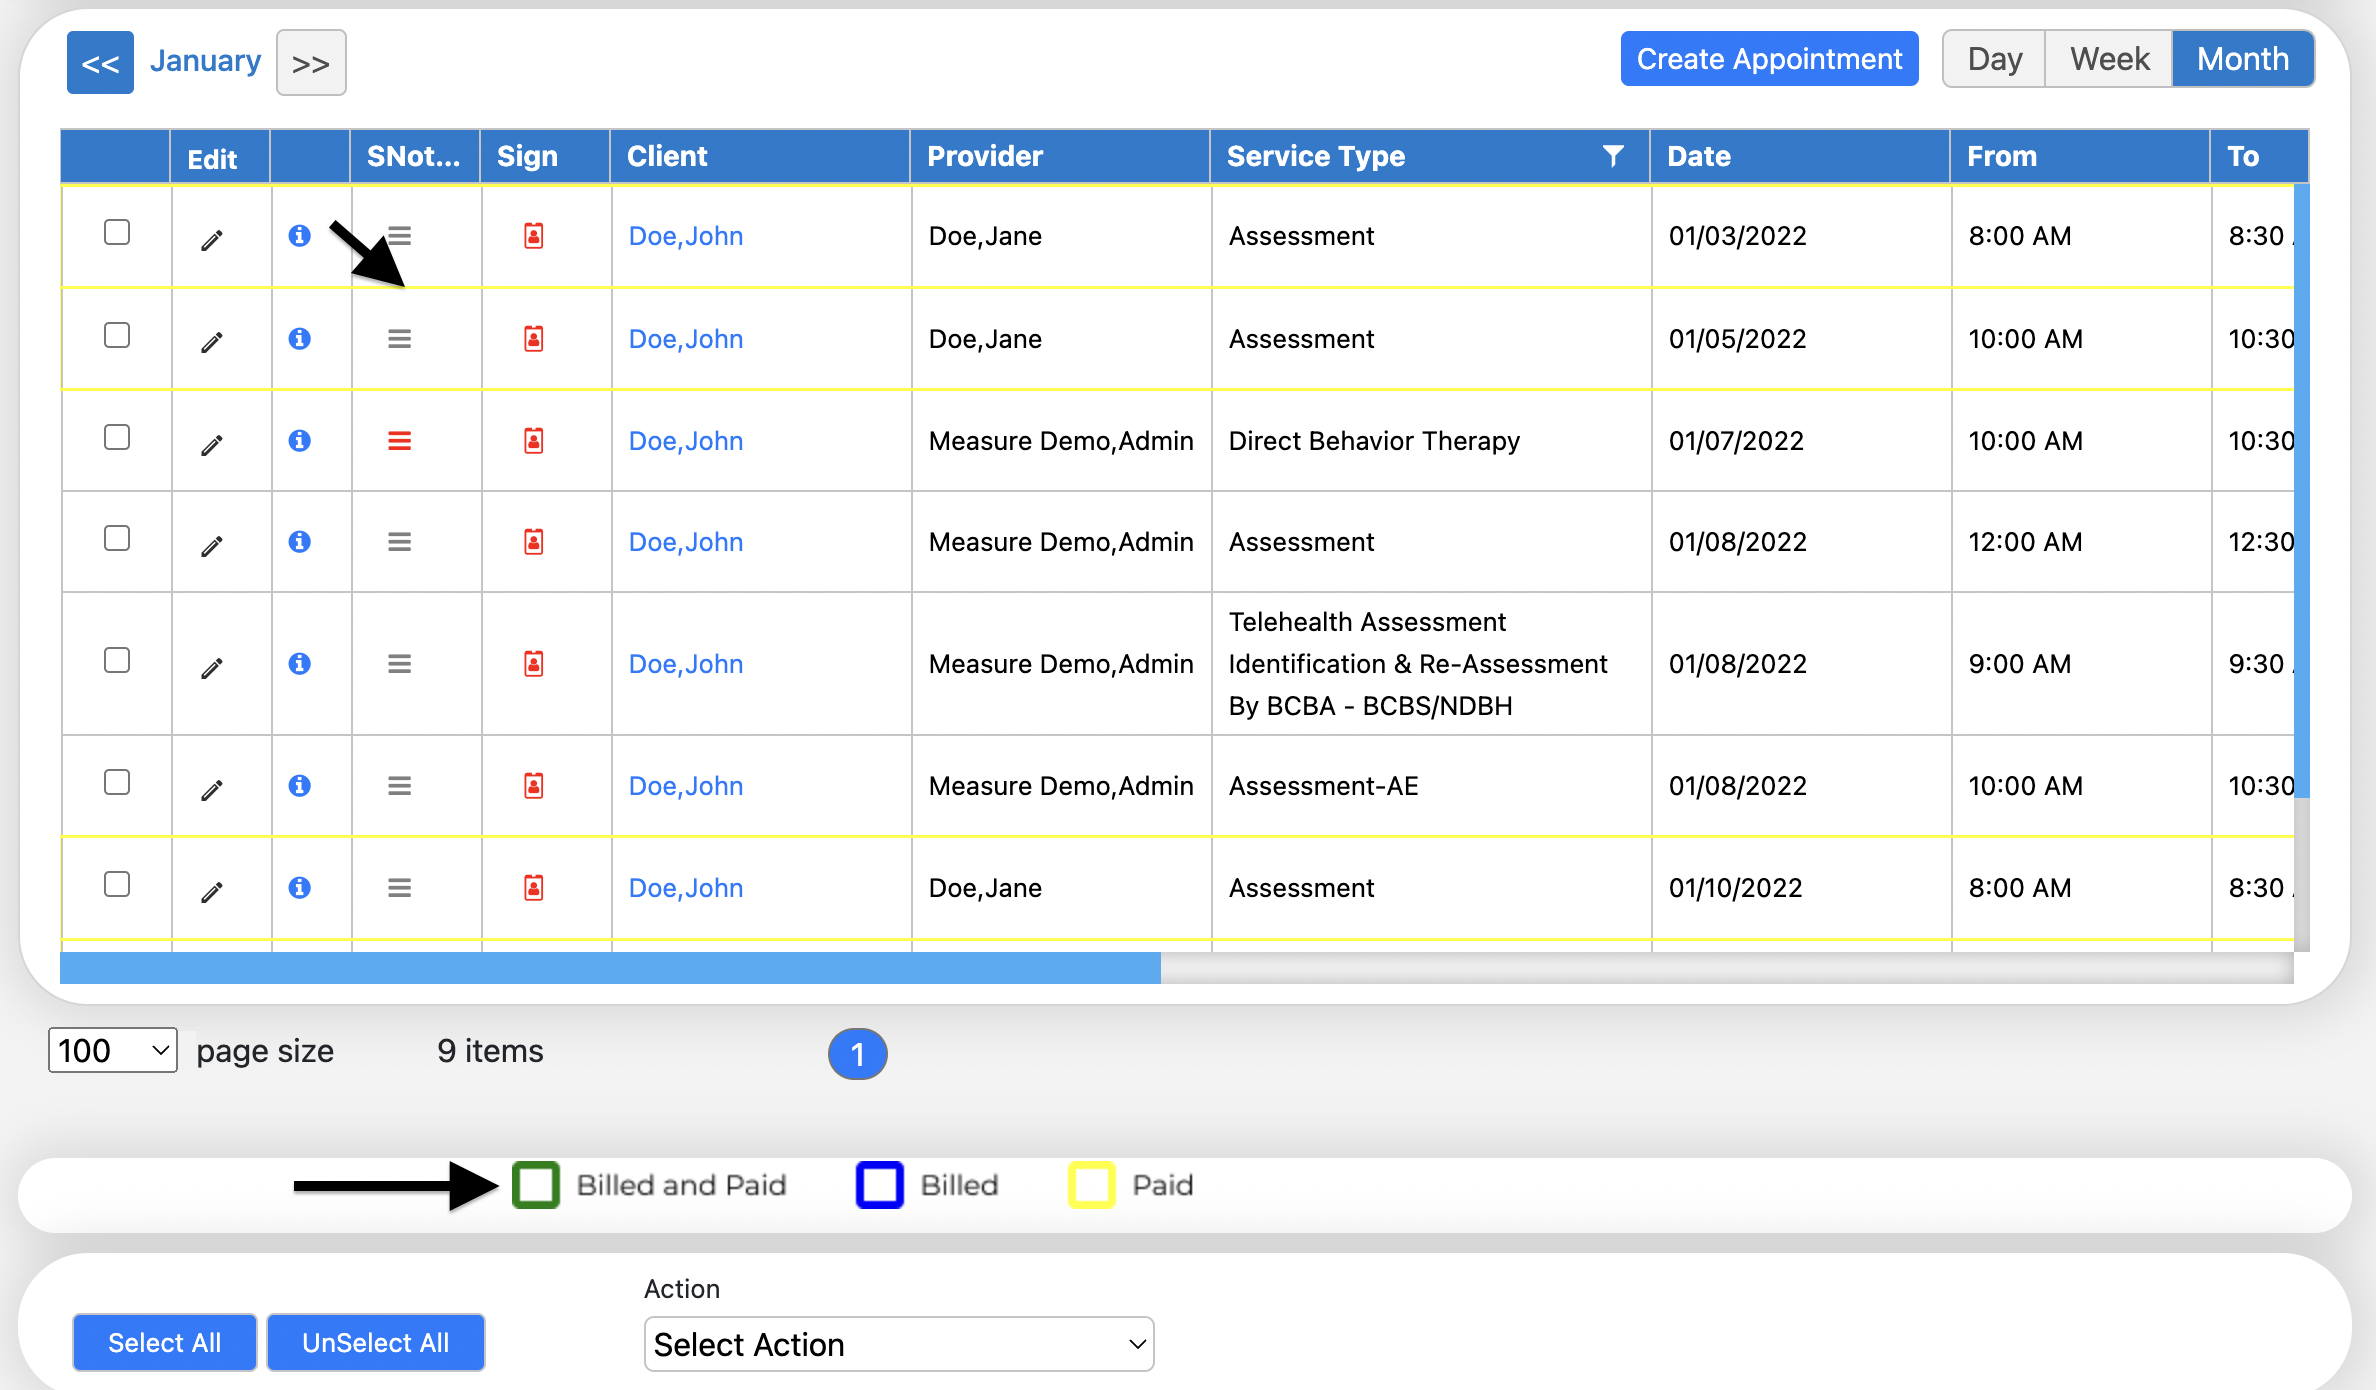The width and height of the screenshot is (2376, 1390).
Task: Select checkbox for Assessment-AE appointment
Action: click(117, 782)
